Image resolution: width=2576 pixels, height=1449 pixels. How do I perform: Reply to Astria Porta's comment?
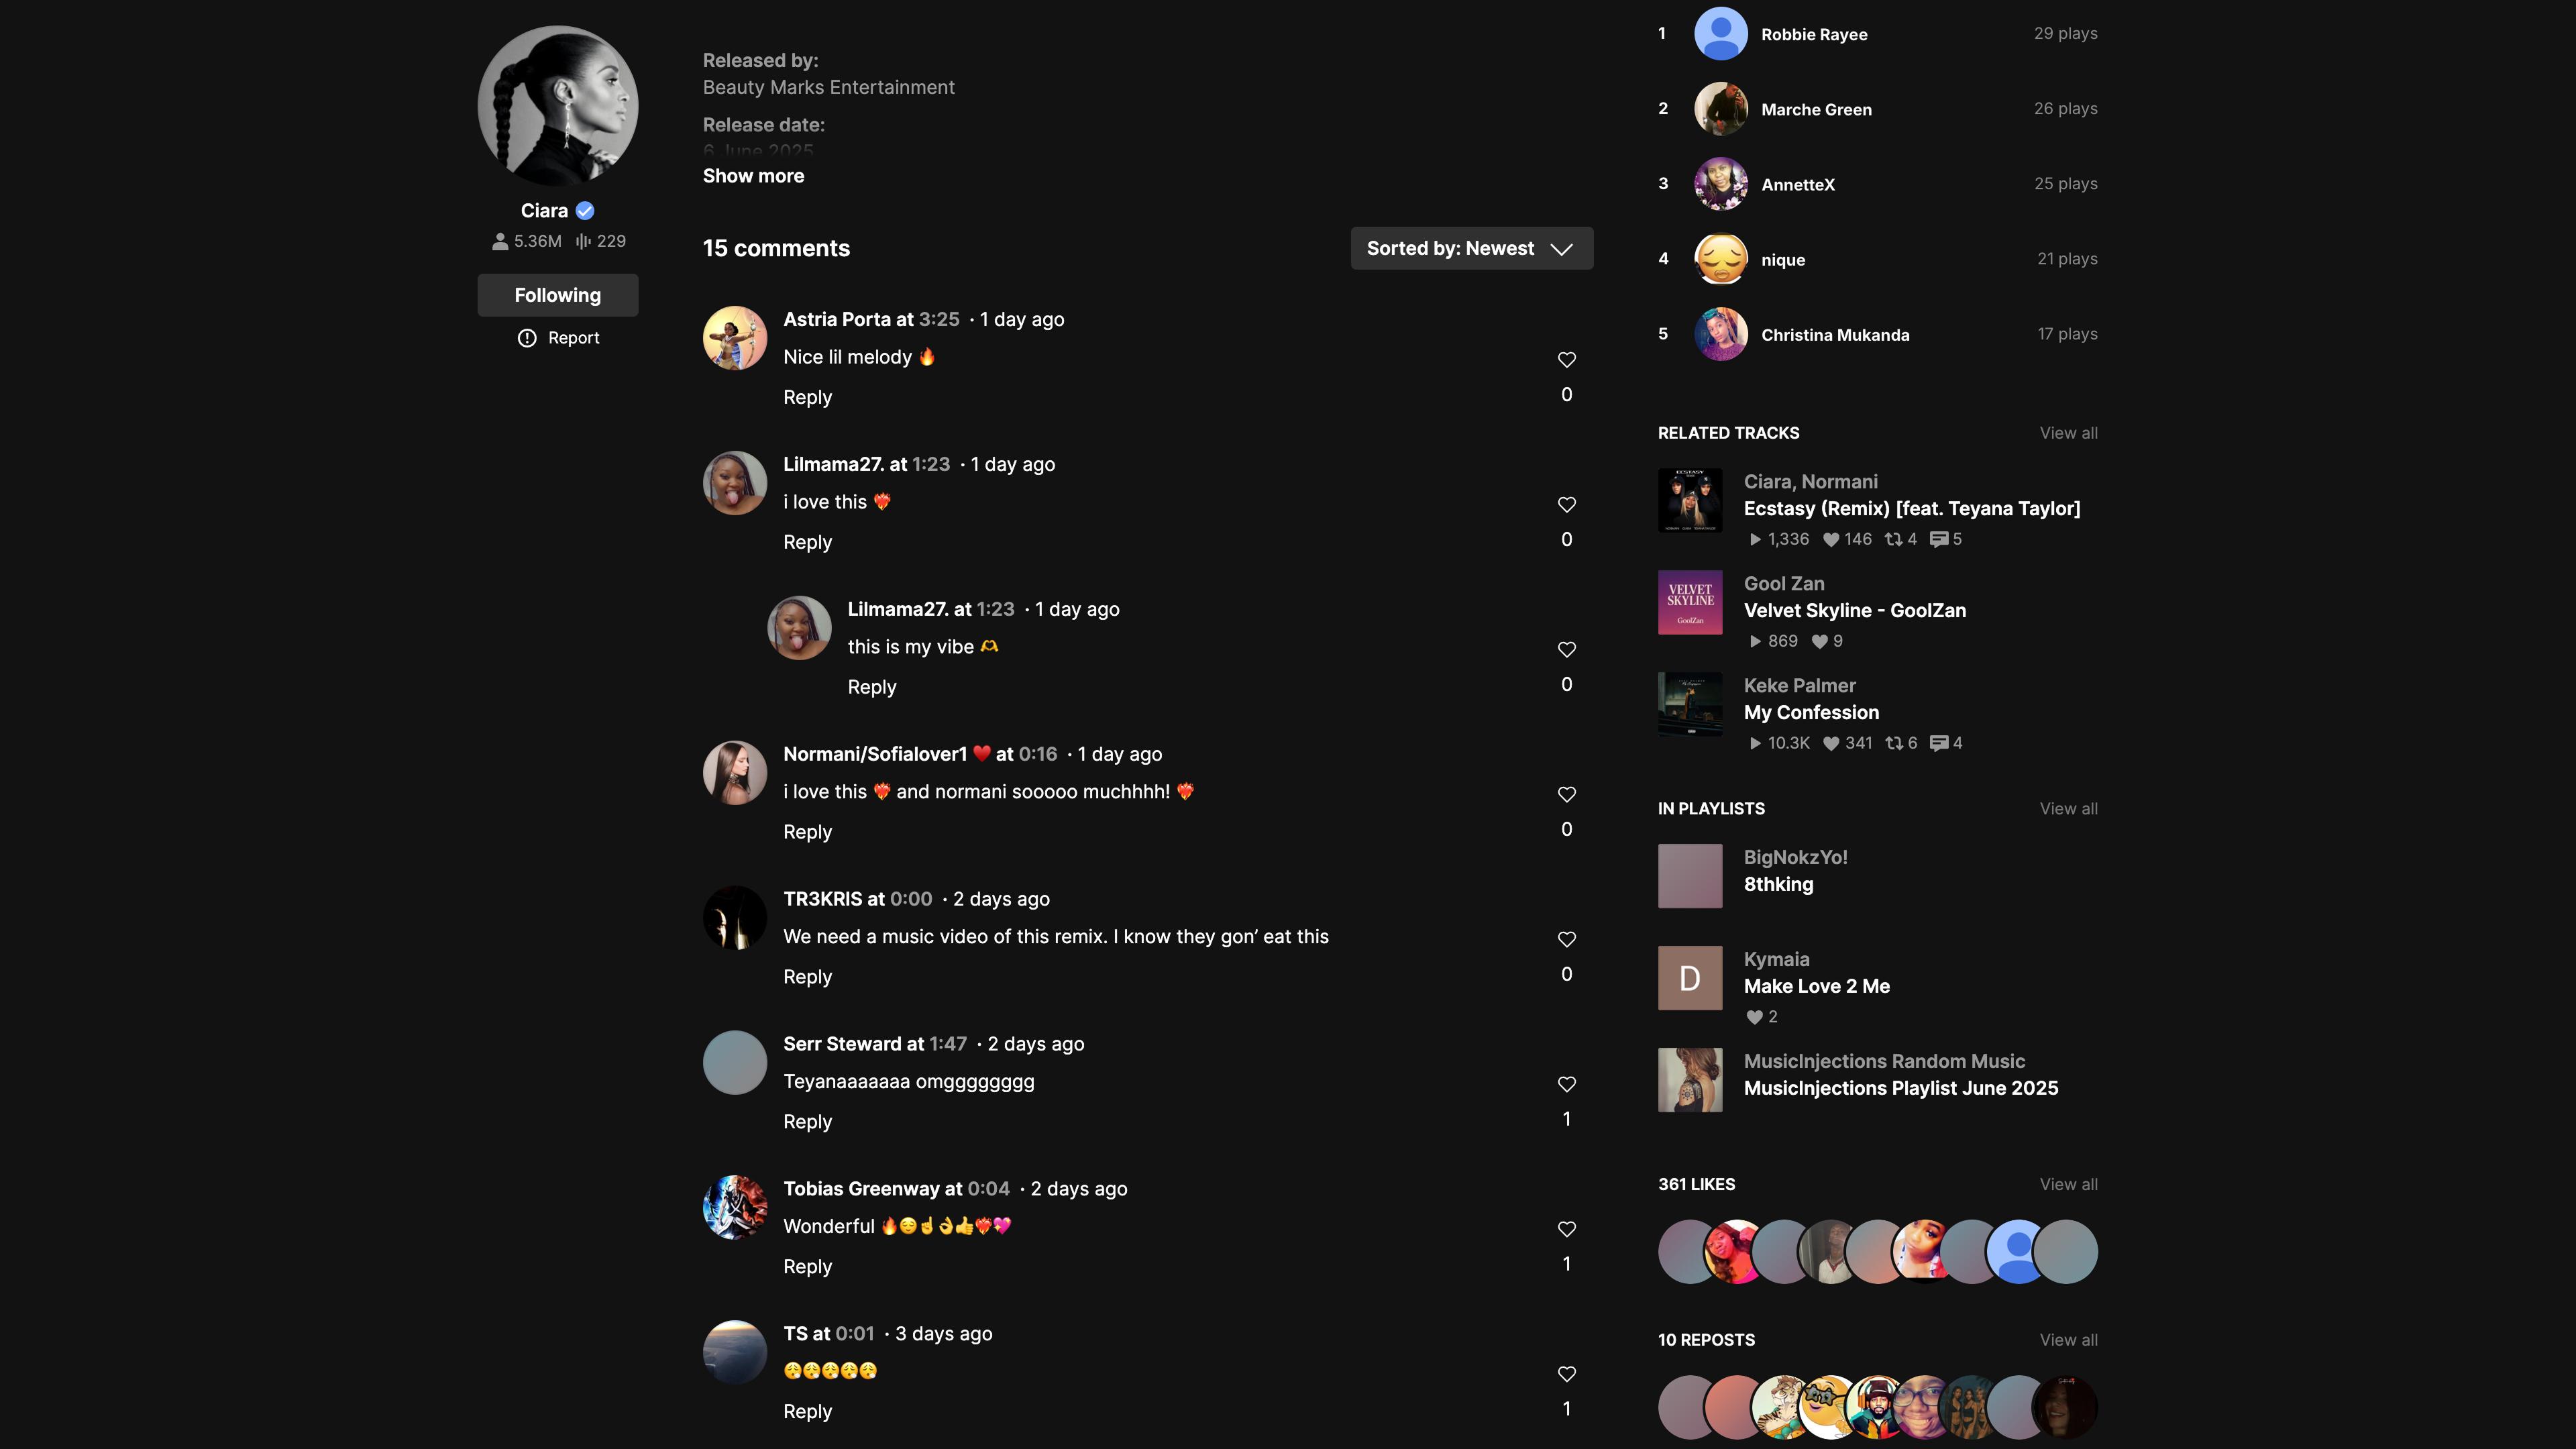pyautogui.click(x=807, y=397)
